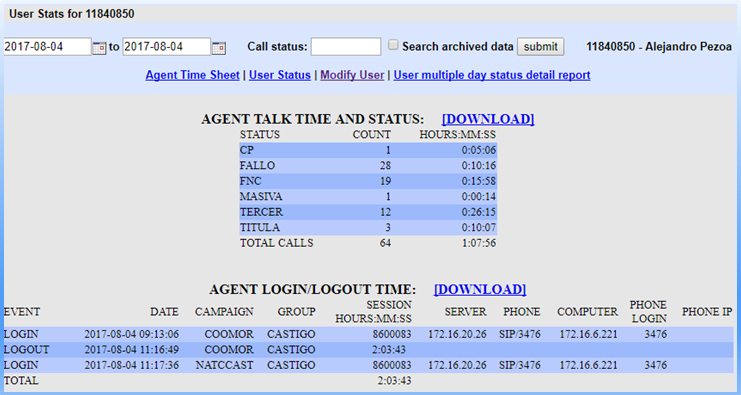The image size is (741, 395).
Task: Click the PHONE LOGIN column header
Action: [648, 312]
